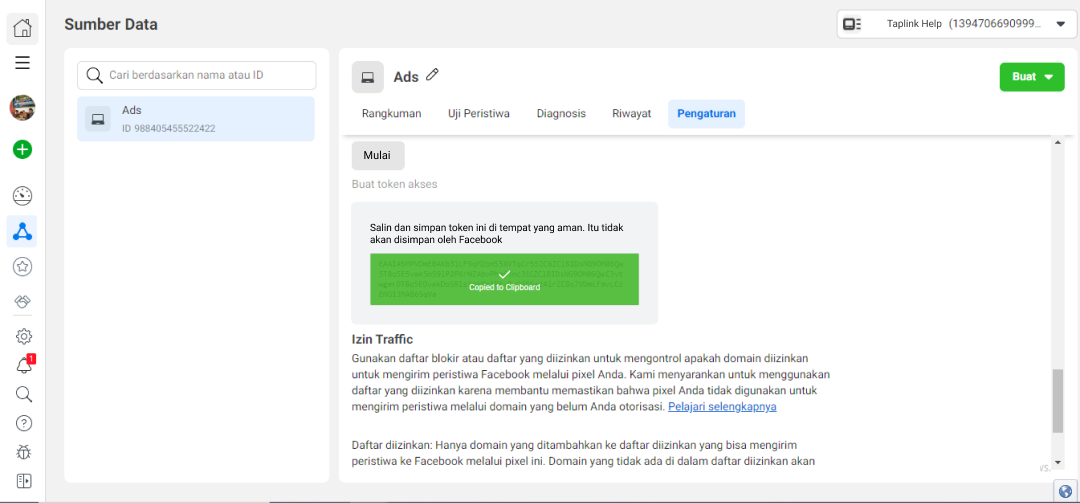This screenshot has height=503, width=1080.
Task: Switch to the Uji Peristiwa tab
Action: (x=479, y=114)
